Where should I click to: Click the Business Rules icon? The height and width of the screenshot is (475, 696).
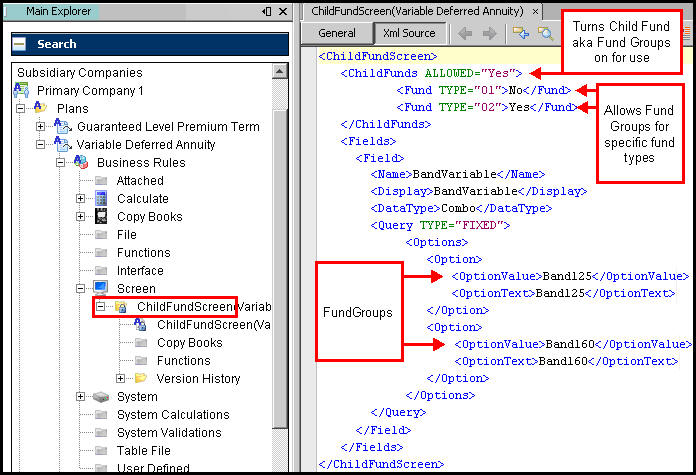click(x=81, y=162)
